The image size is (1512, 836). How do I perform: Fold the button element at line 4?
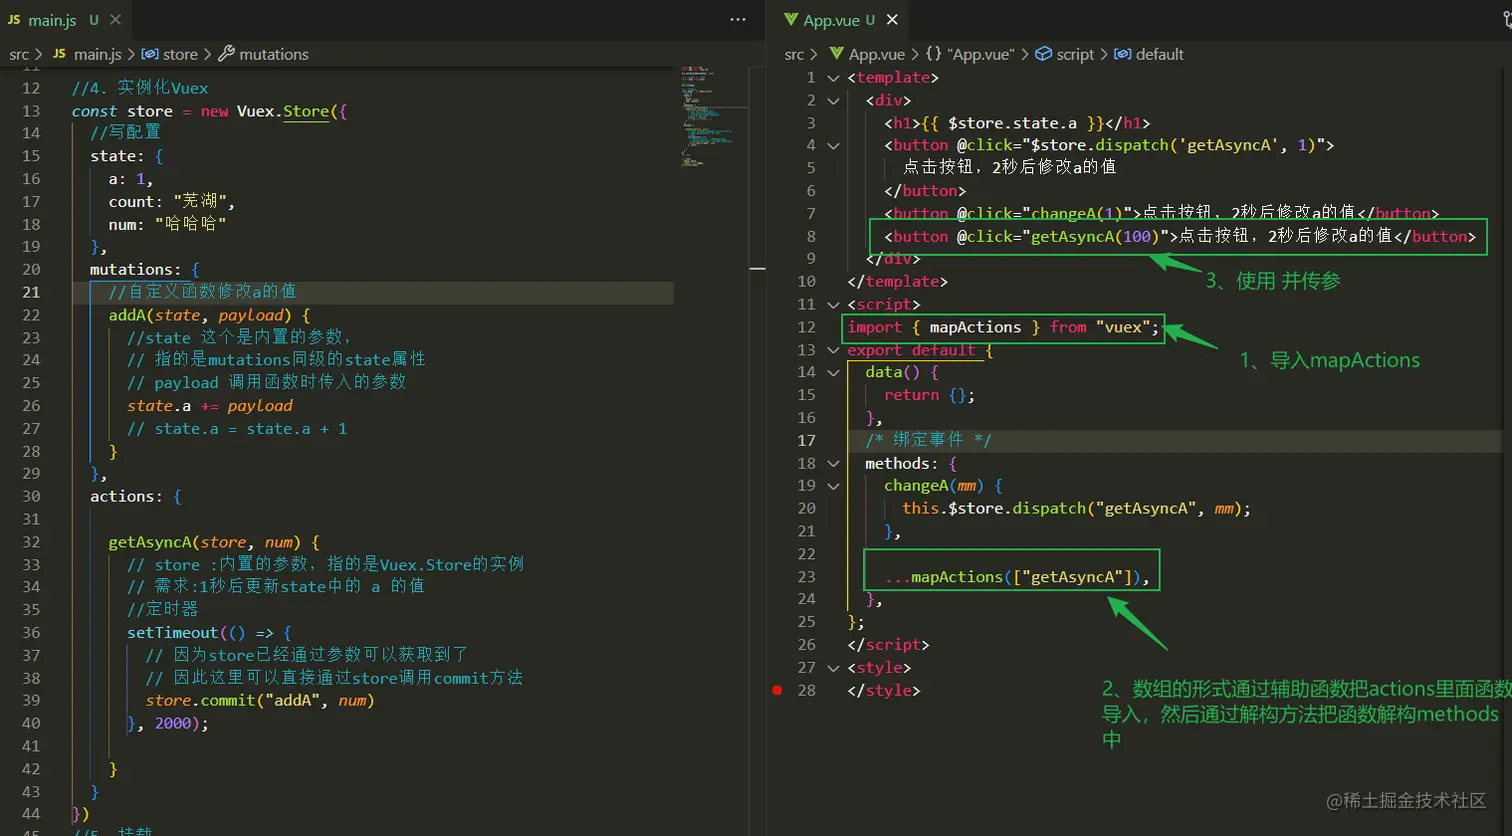[x=833, y=145]
